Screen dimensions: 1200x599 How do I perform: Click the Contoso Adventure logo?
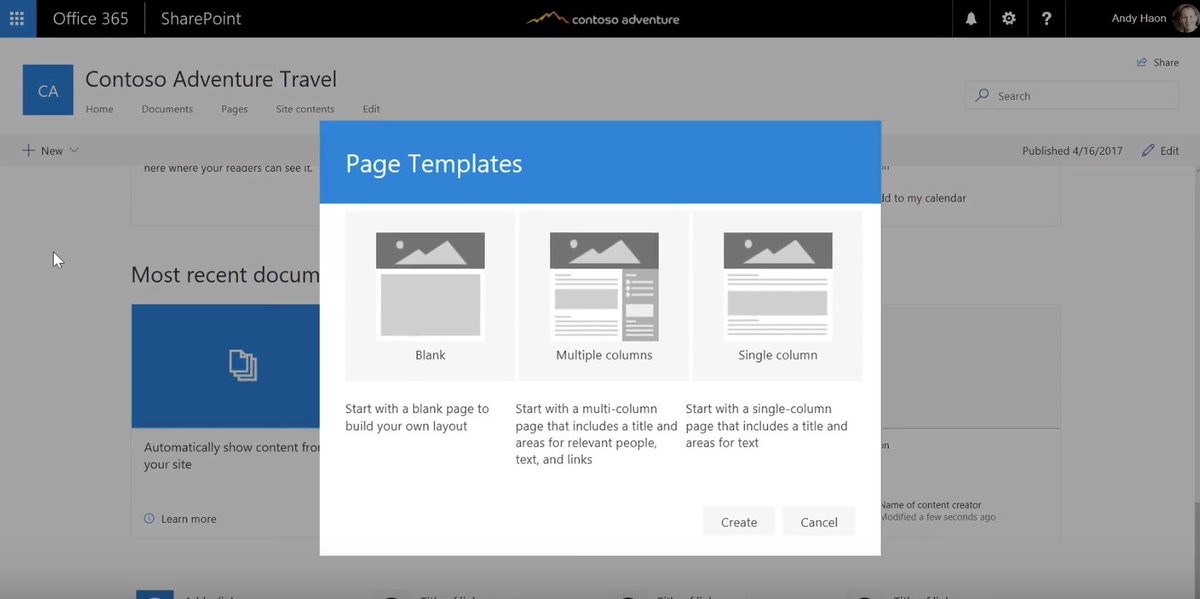point(602,18)
